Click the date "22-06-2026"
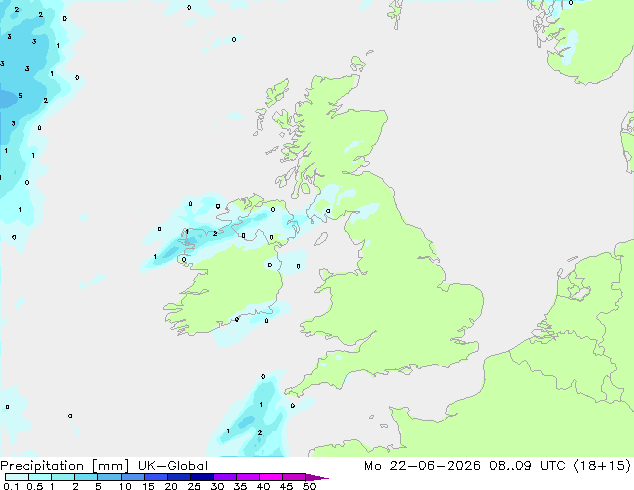 point(435,466)
